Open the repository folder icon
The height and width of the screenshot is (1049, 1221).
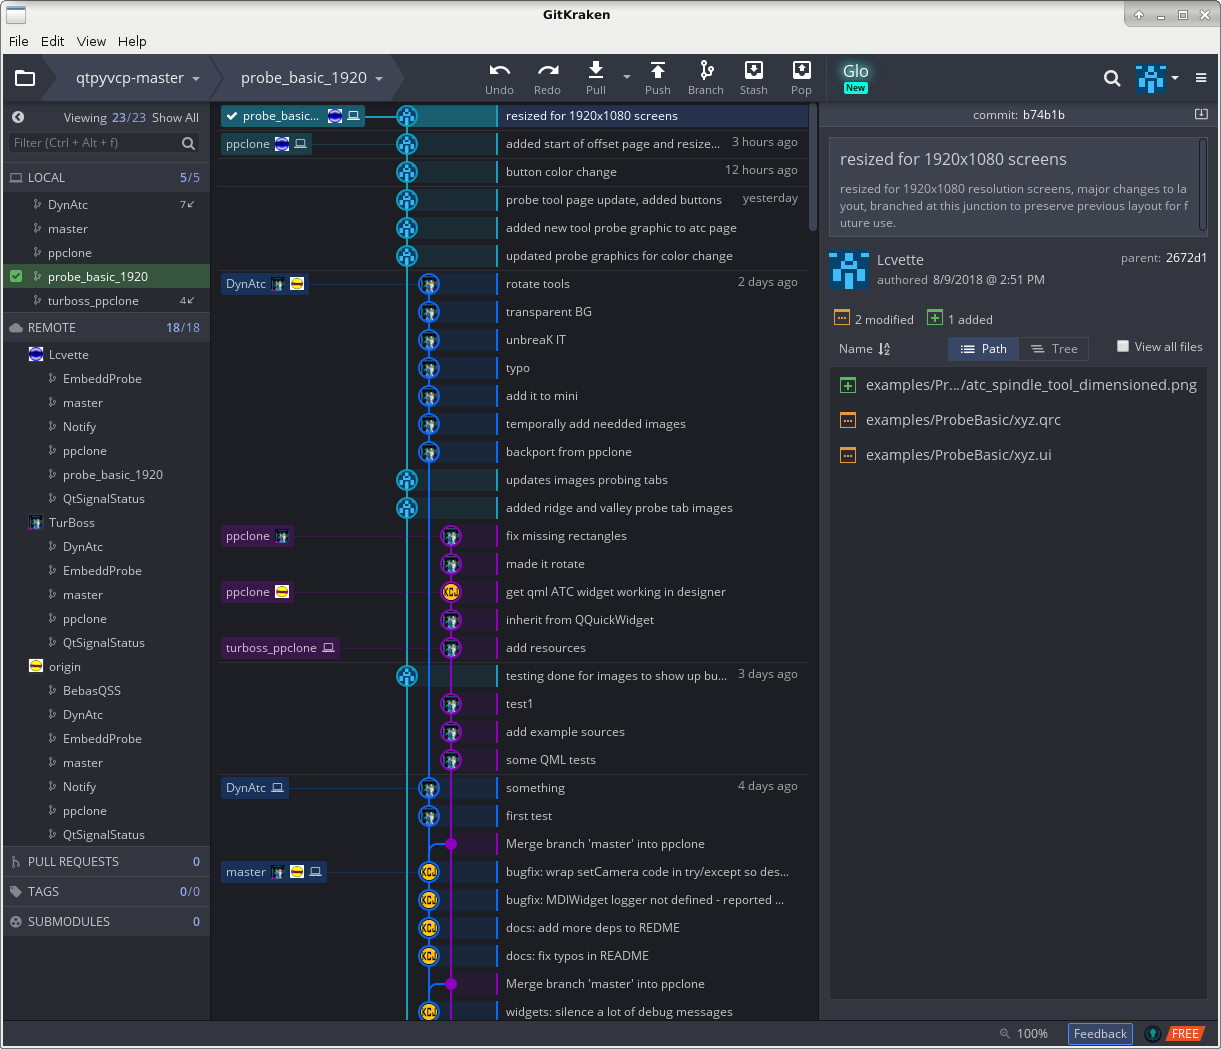[25, 78]
